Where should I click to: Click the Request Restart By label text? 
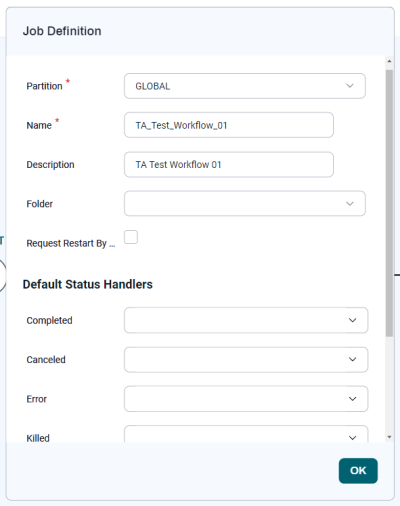[x=71, y=243]
